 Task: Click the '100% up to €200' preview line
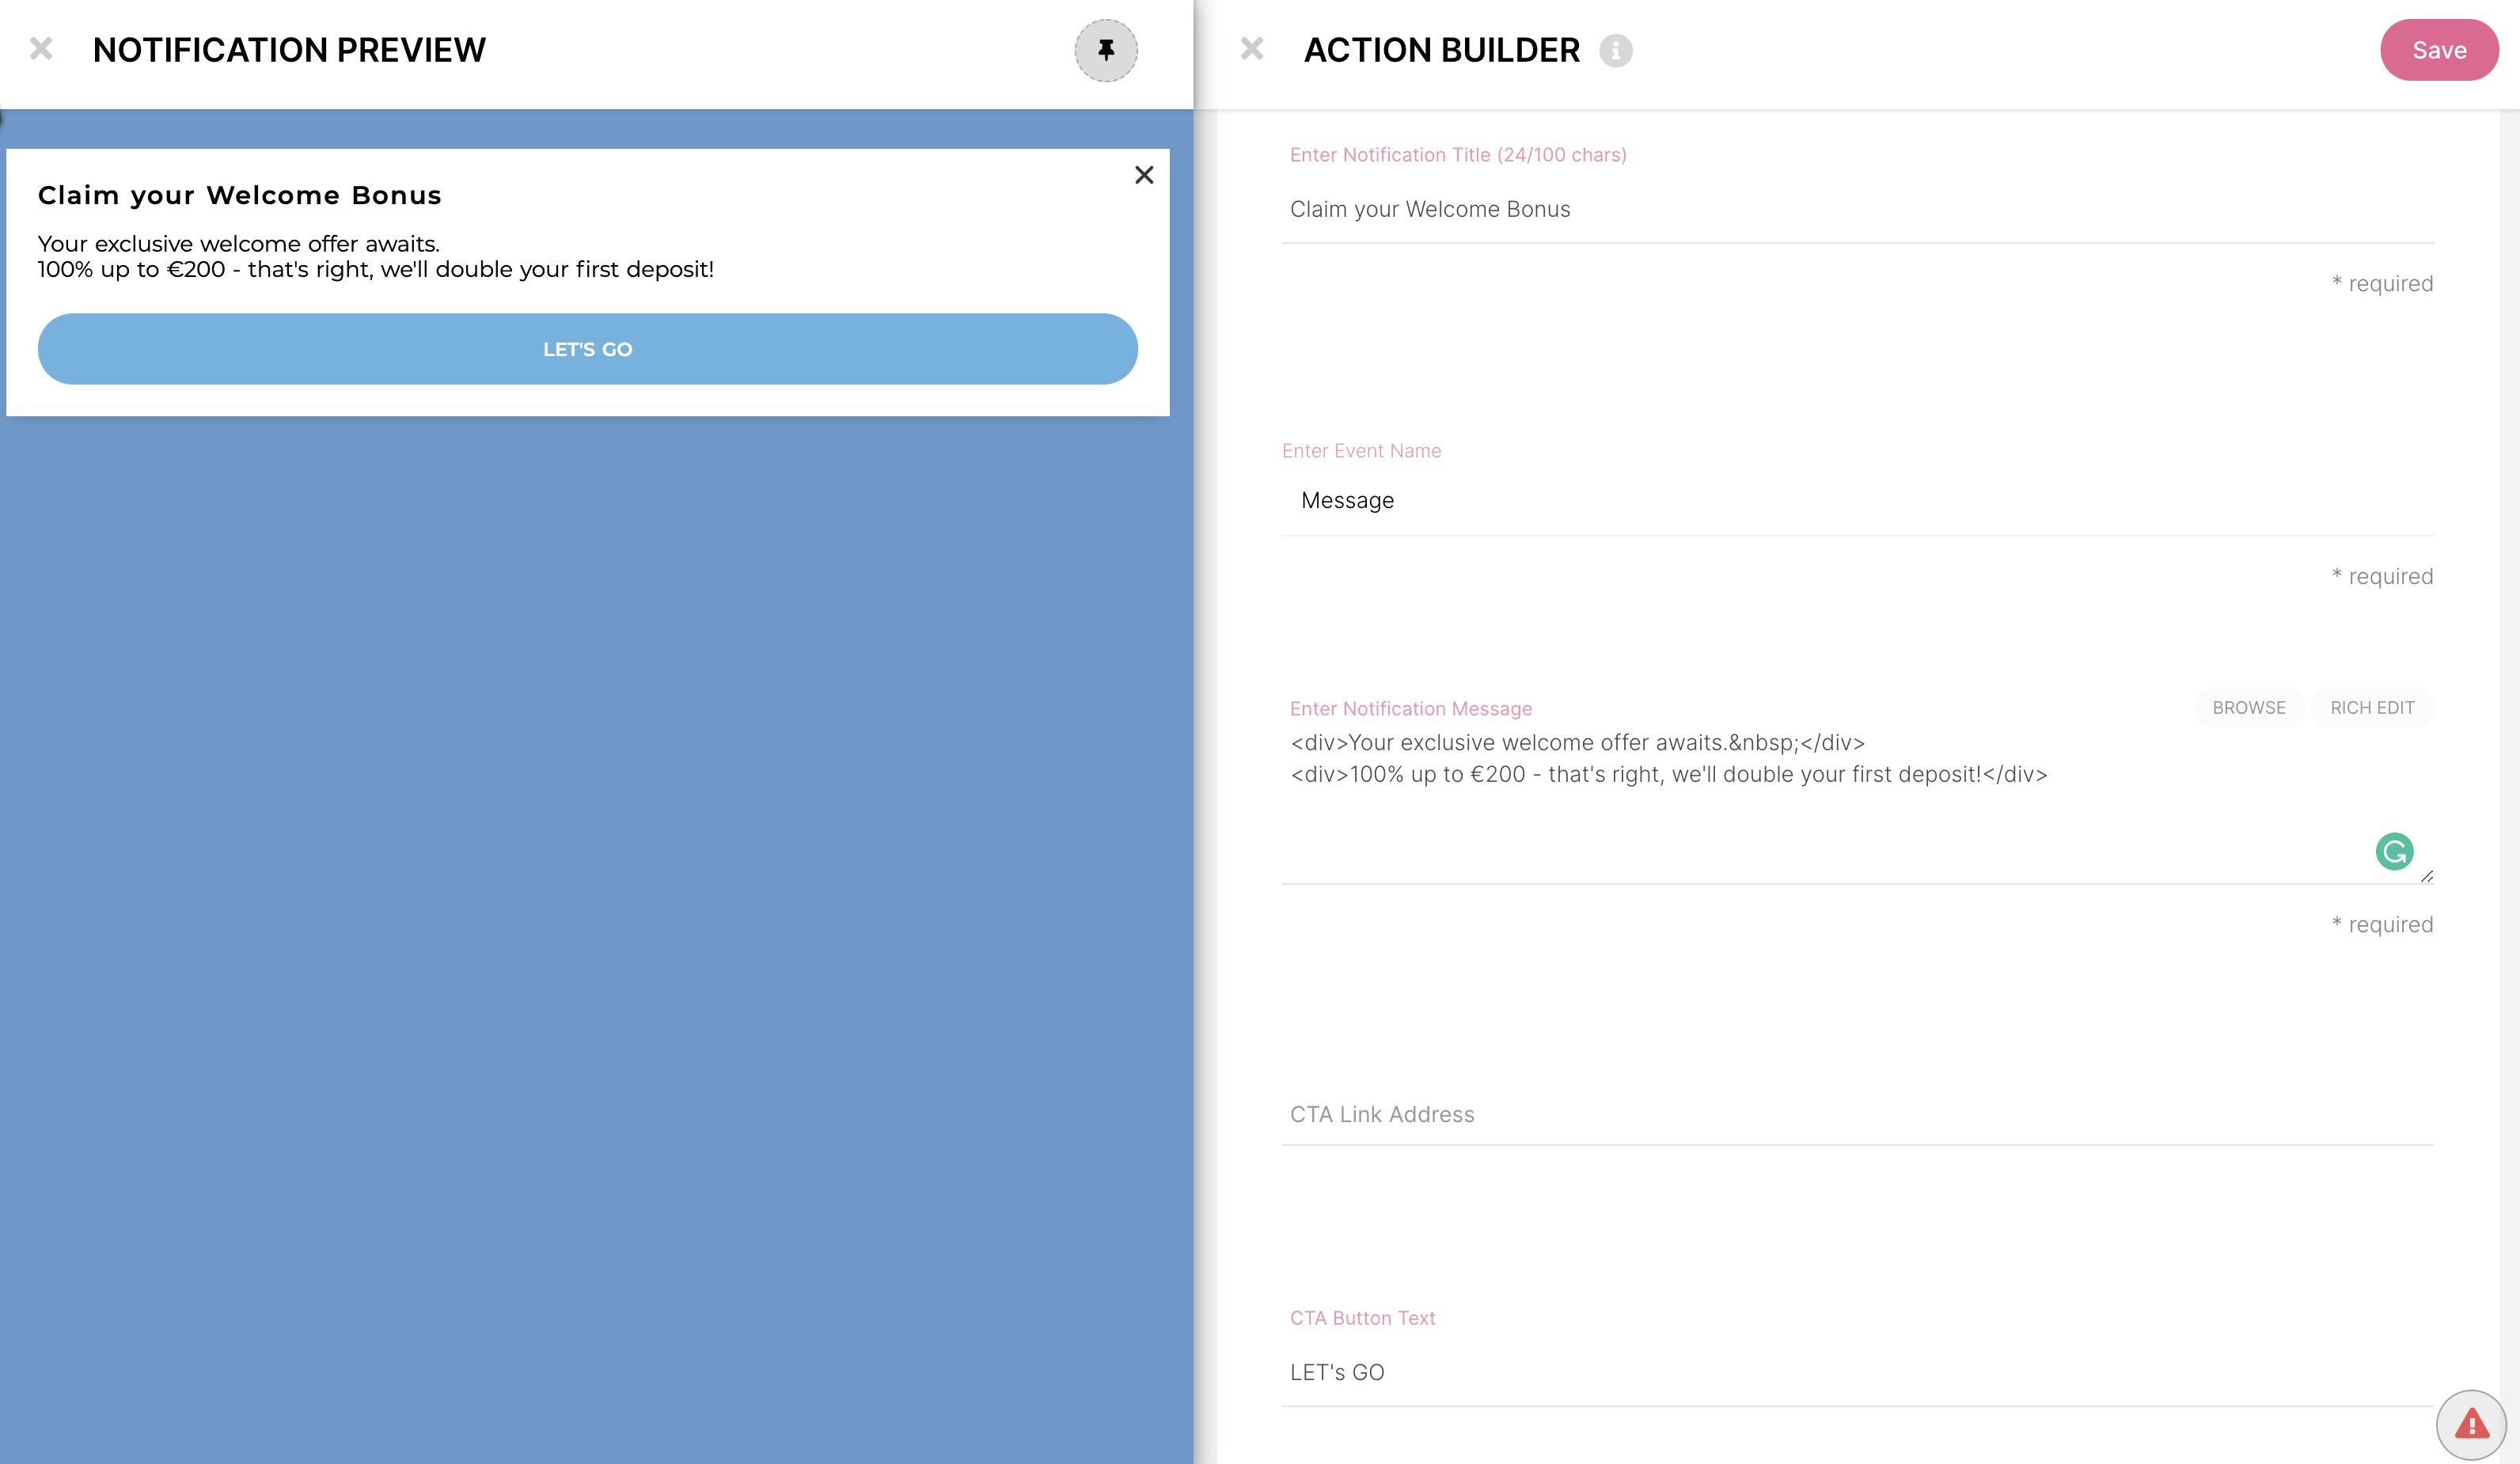(376, 269)
